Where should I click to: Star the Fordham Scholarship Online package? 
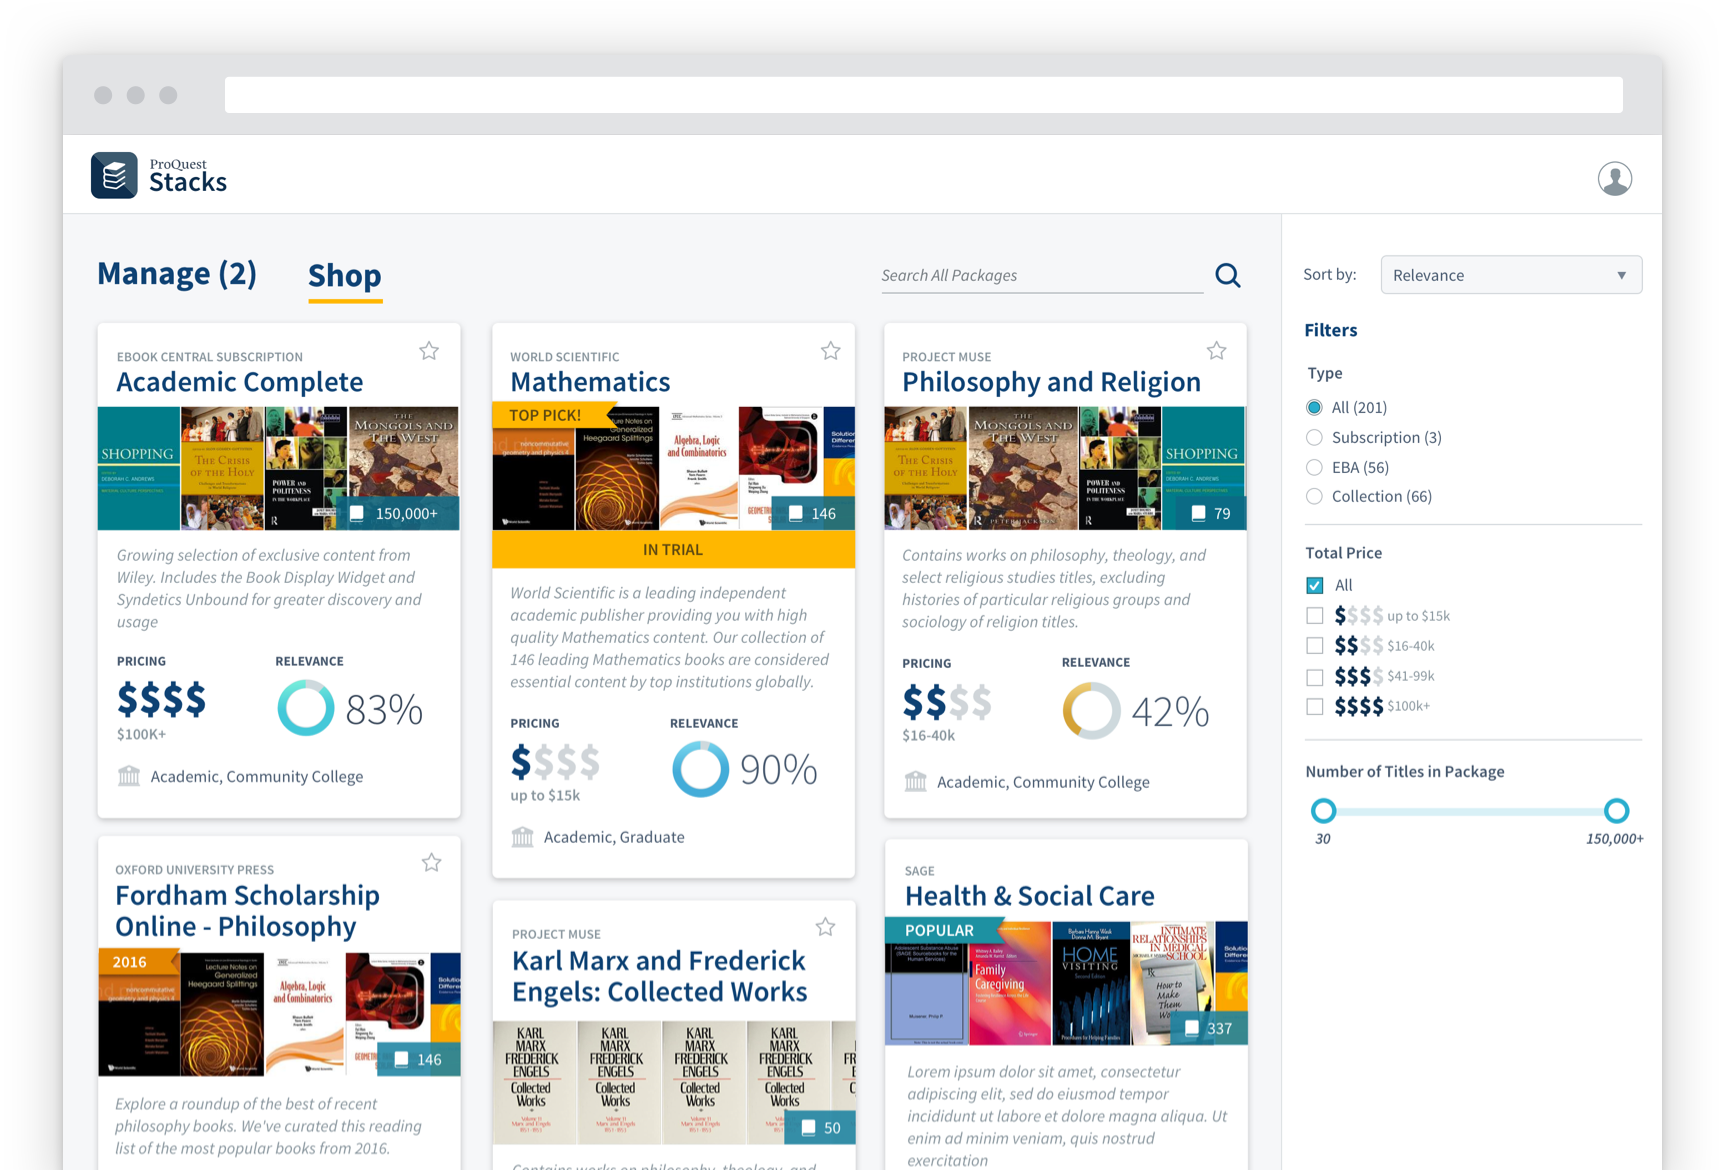click(431, 863)
